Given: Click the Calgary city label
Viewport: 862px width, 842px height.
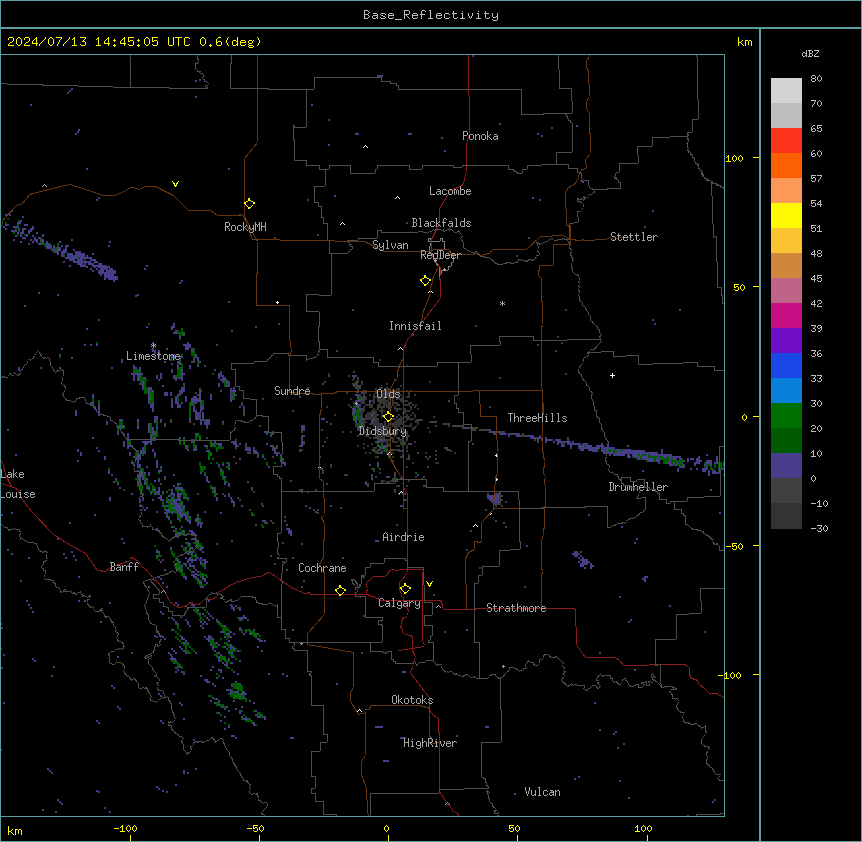Looking at the screenshot, I should point(399,603).
